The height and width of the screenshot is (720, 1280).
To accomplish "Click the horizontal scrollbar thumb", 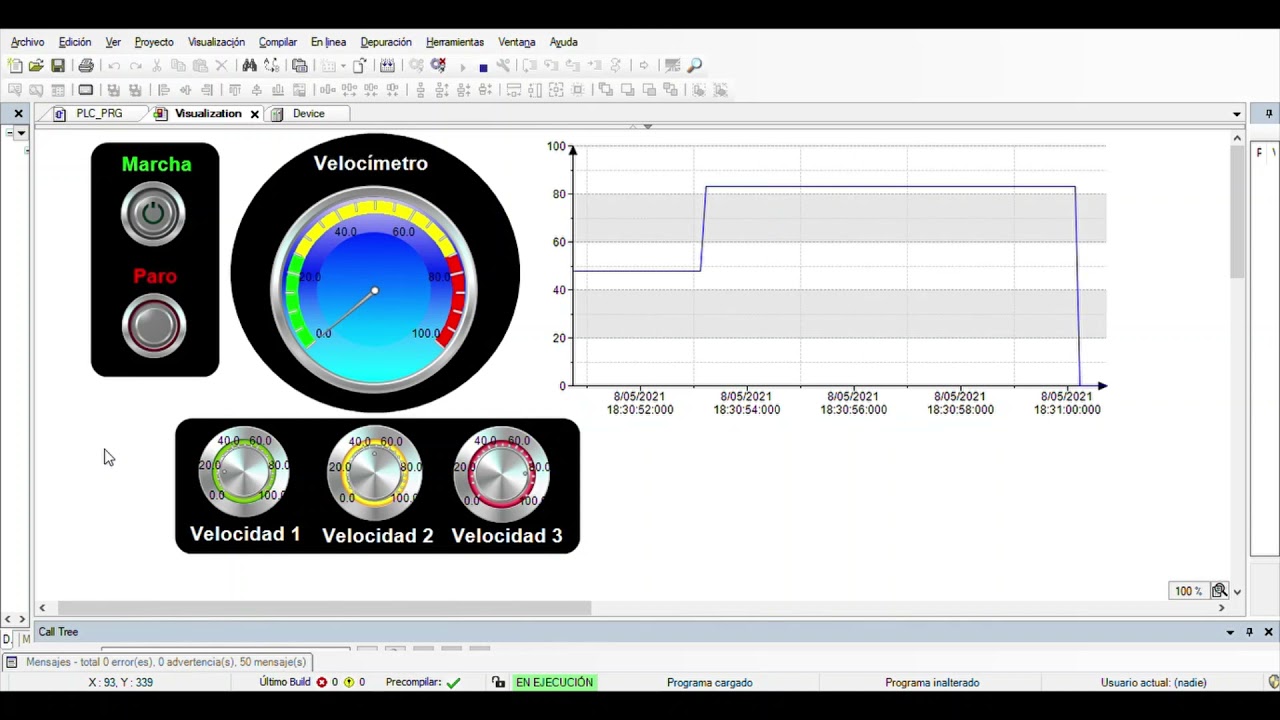I will click(324, 608).
